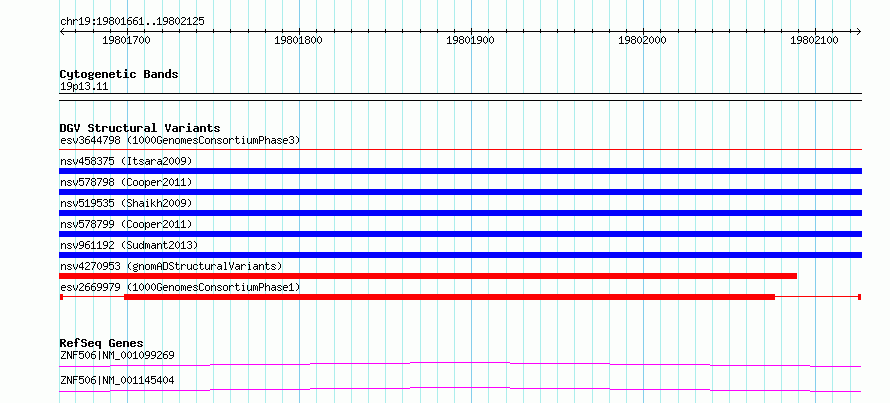Viewport: 890px width, 403px height.
Task: Open variant nsv458375 (Itsara2009) label
Action: click(x=126, y=161)
